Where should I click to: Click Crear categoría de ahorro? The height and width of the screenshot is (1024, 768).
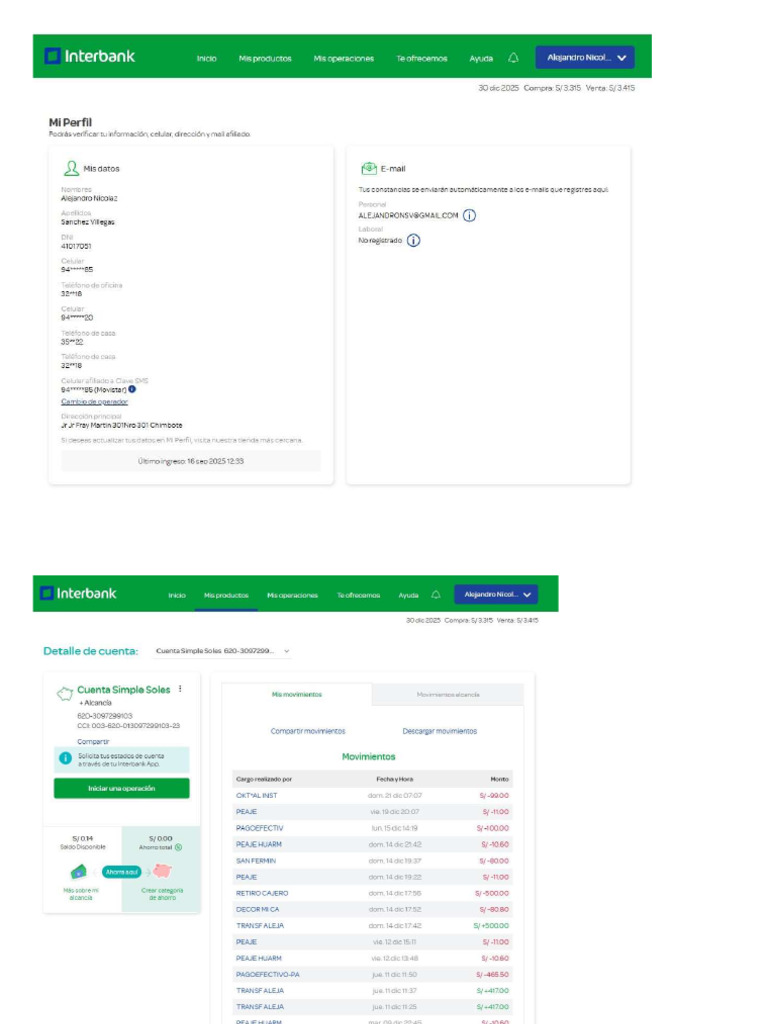[x=162, y=894]
